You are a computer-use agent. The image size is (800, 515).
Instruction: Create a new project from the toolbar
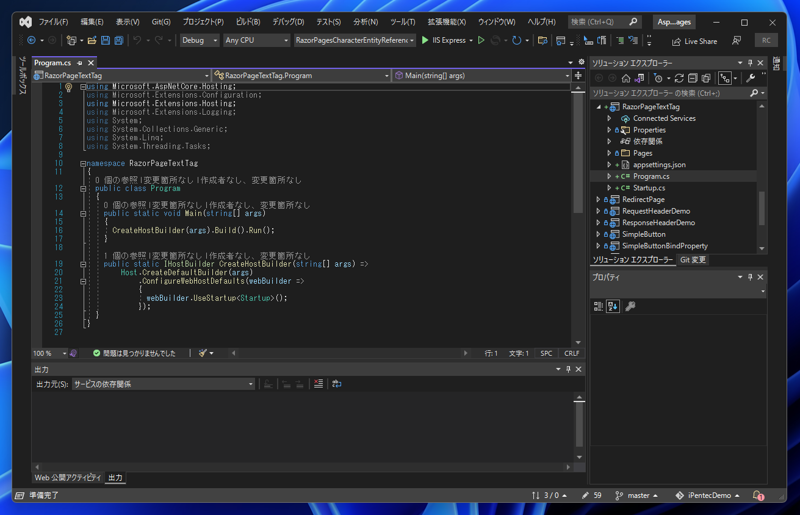pyautogui.click(x=71, y=40)
